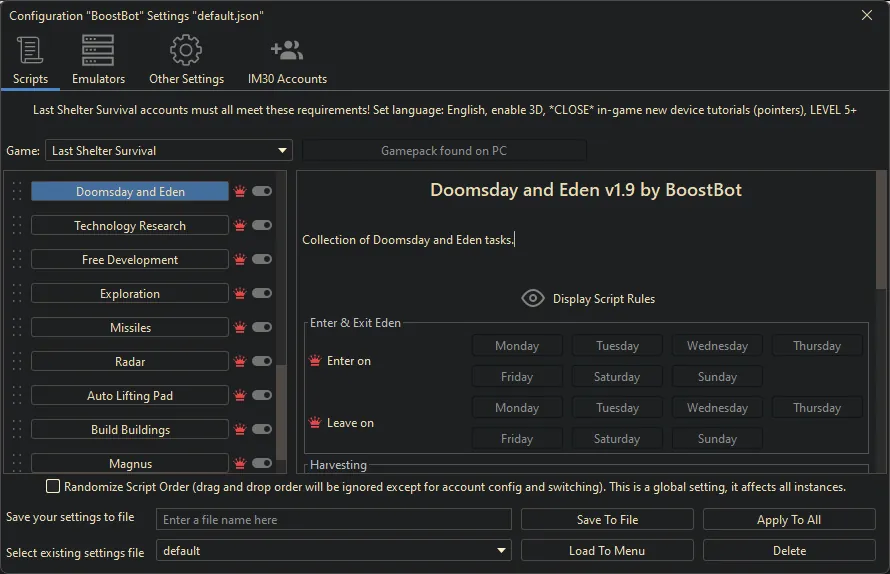Click the crown icon beside Exploration
890x574 pixels.
(x=240, y=294)
